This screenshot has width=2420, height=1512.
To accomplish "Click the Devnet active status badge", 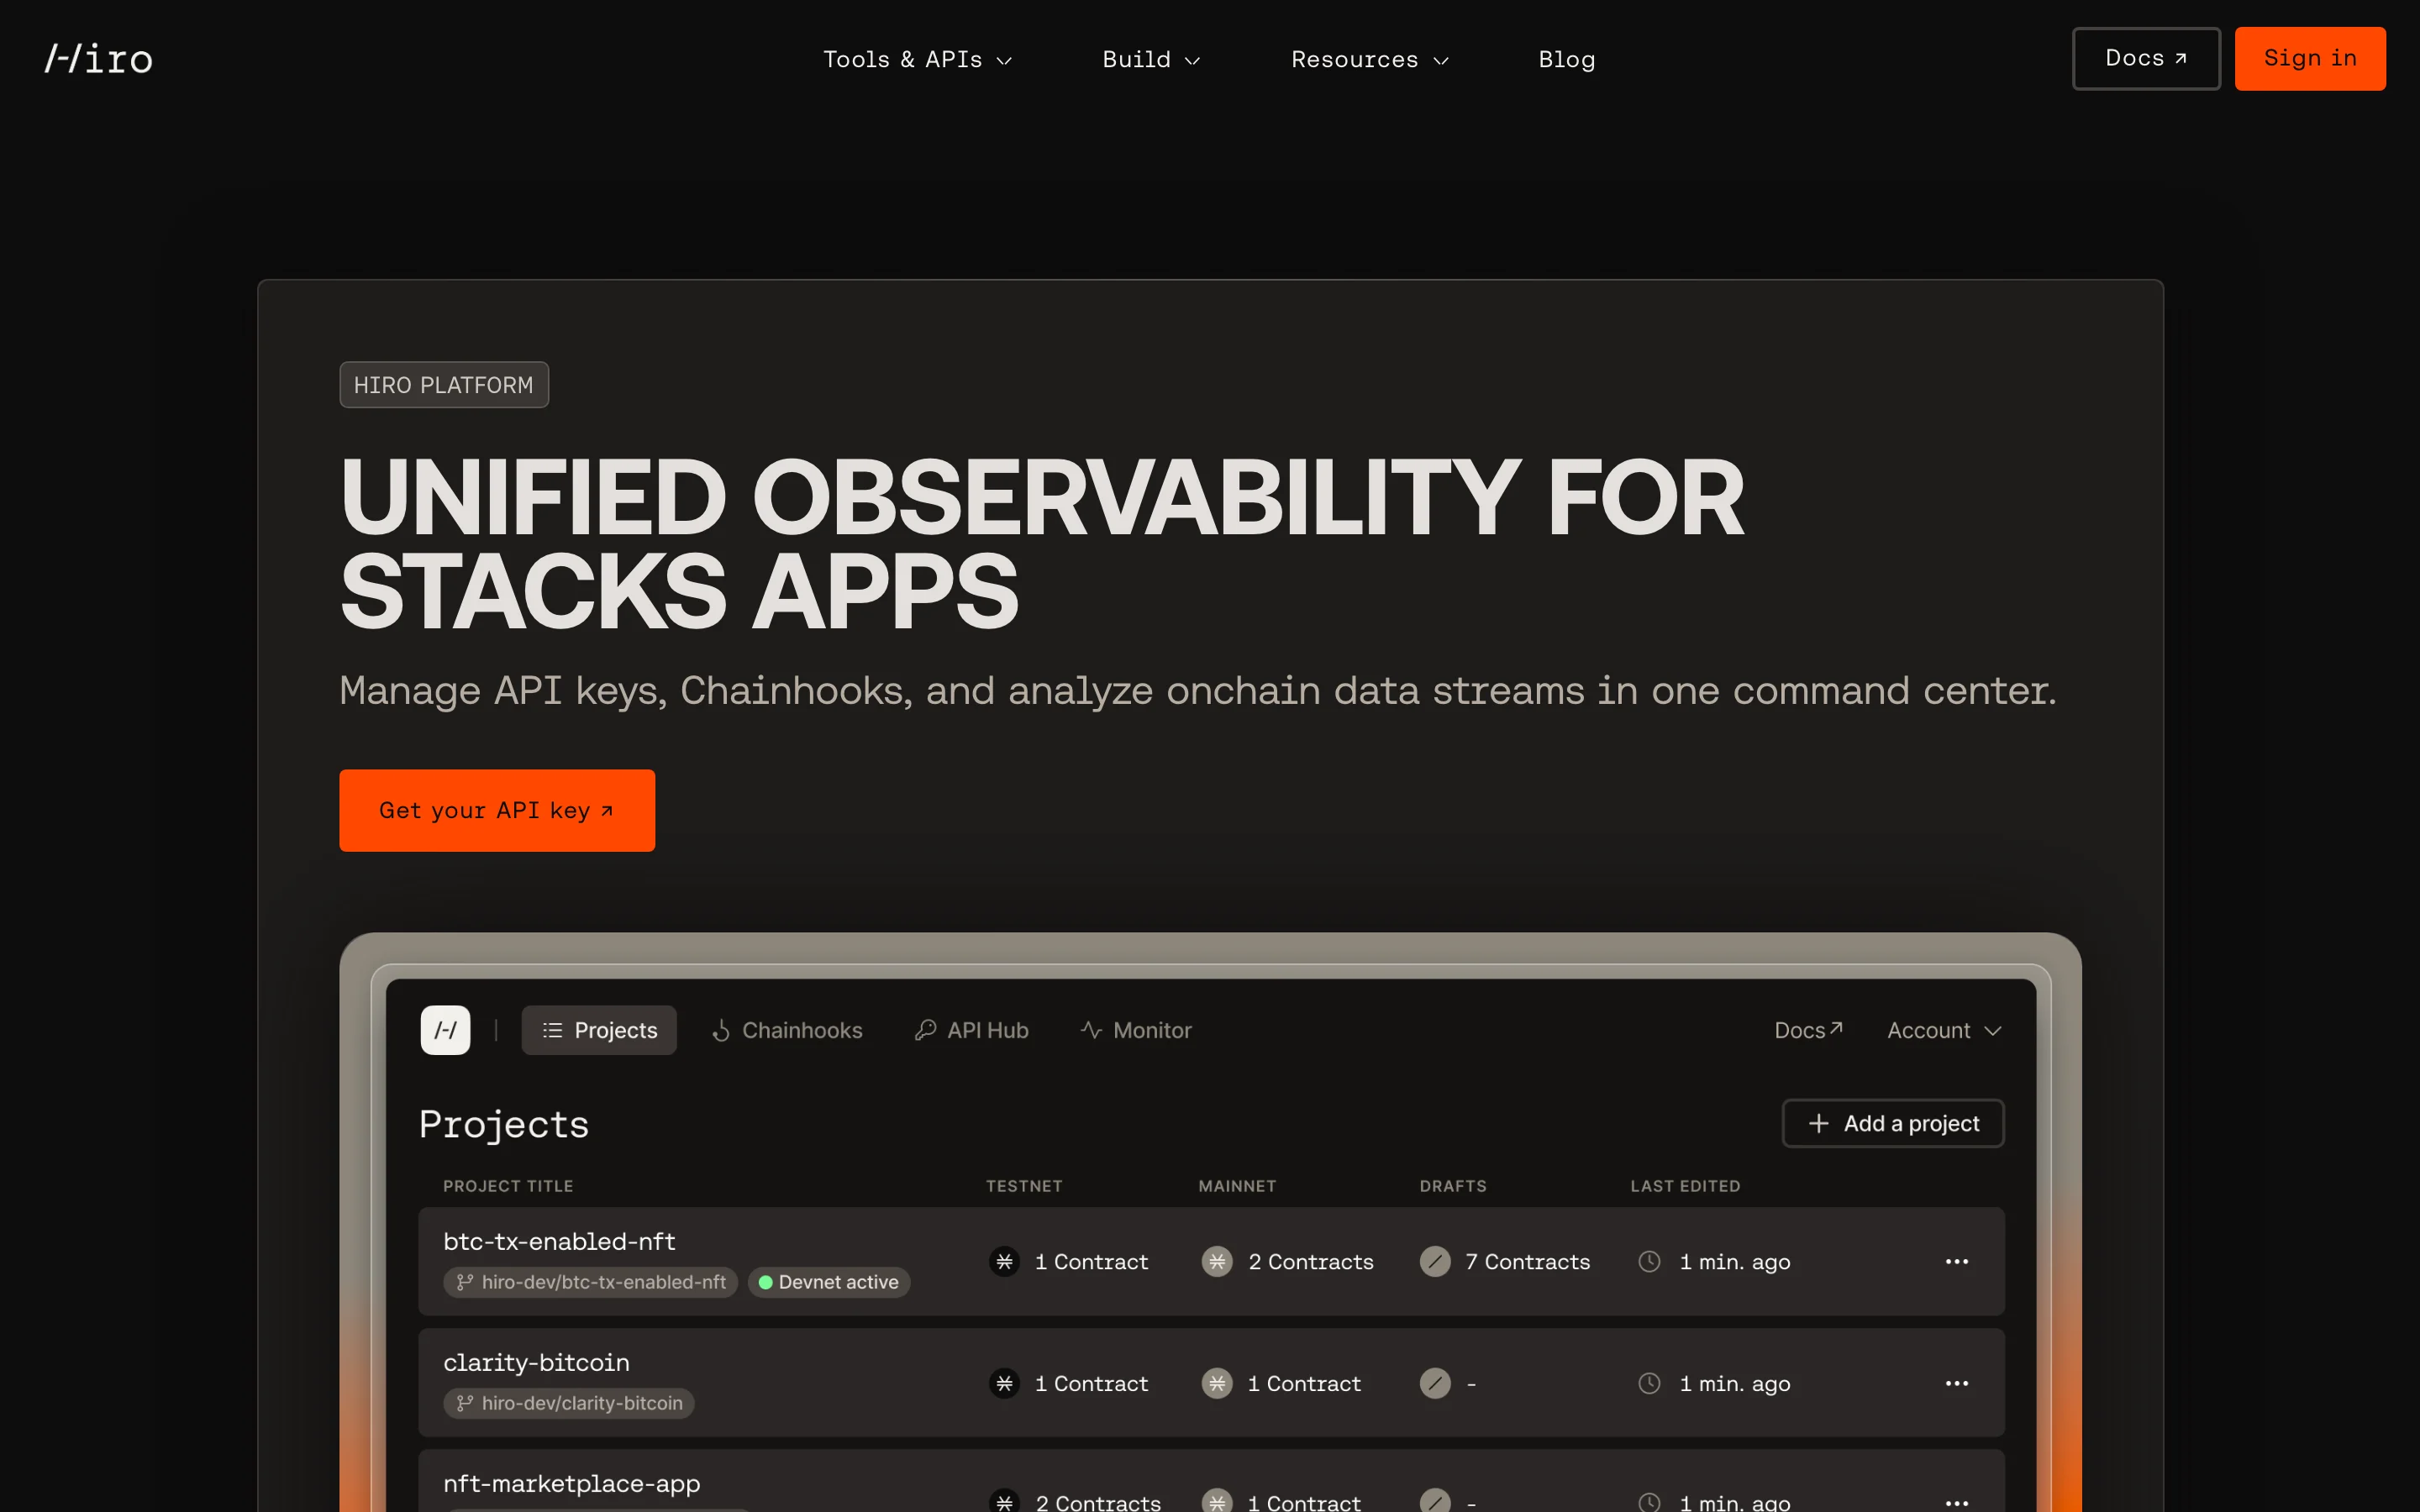I will tap(828, 1282).
